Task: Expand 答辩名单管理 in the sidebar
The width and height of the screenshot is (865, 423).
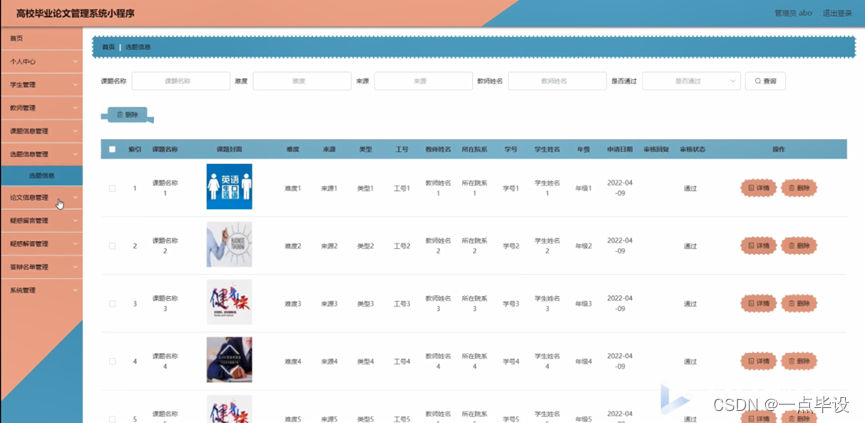Action: click(41, 267)
